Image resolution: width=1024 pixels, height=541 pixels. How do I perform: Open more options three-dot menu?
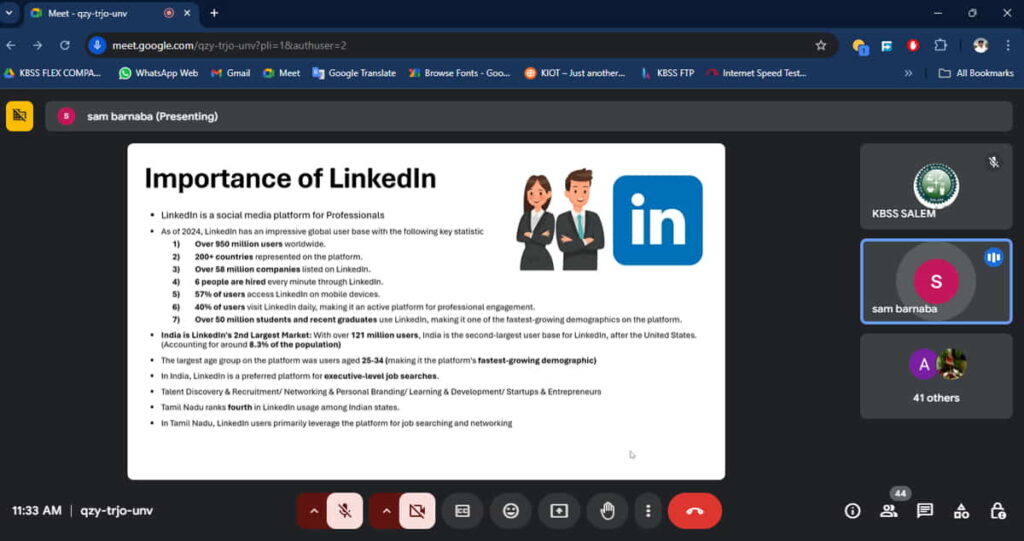click(x=648, y=511)
